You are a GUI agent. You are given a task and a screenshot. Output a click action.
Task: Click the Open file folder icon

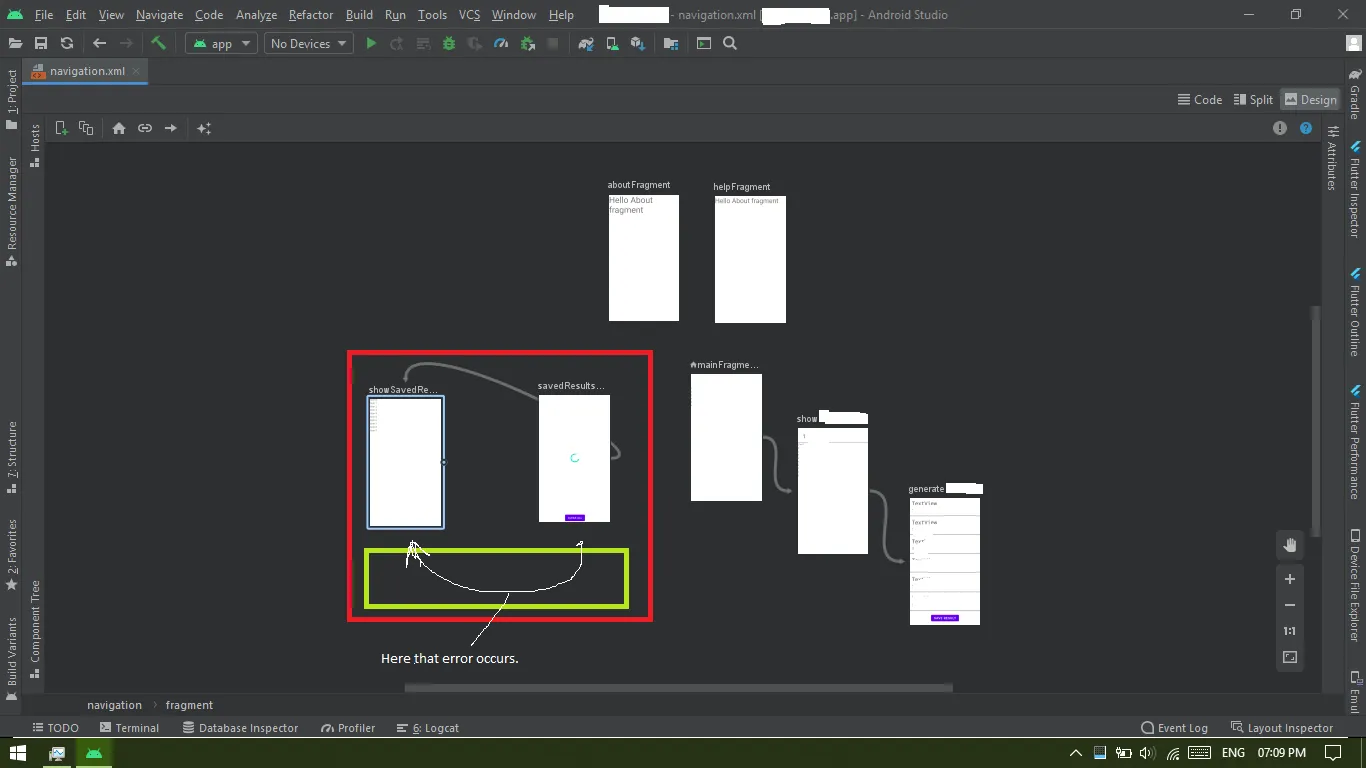[x=15, y=43]
